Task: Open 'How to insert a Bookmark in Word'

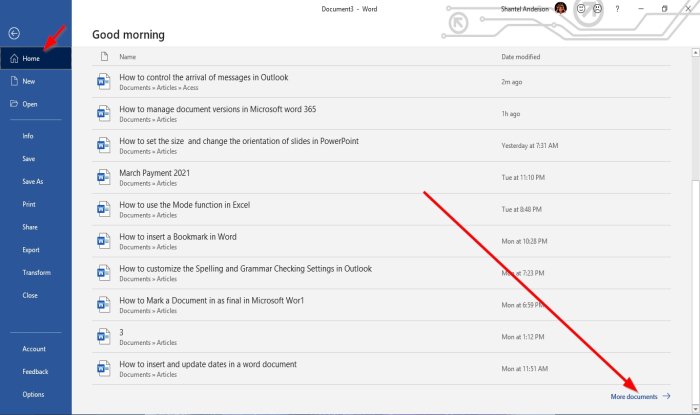Action: (x=381, y=241)
